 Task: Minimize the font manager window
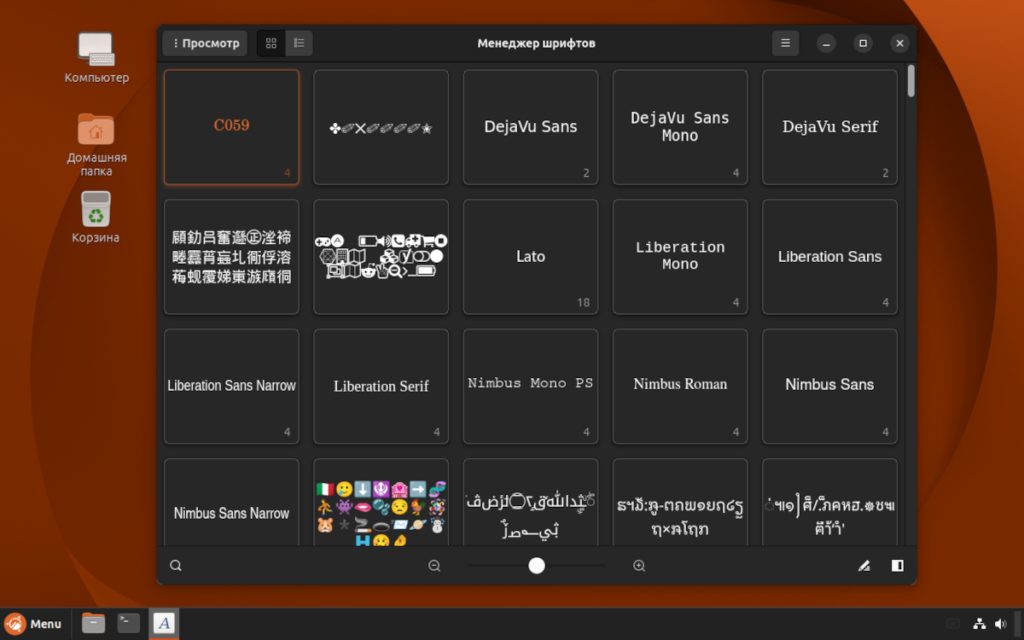tap(826, 43)
